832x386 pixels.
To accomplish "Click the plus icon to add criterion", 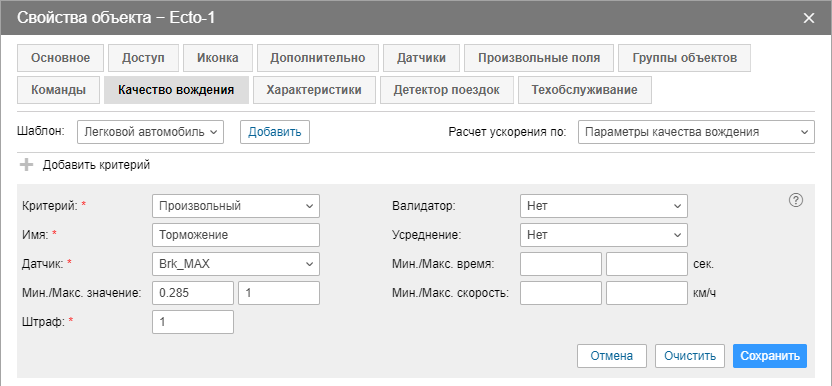I will click(26, 165).
